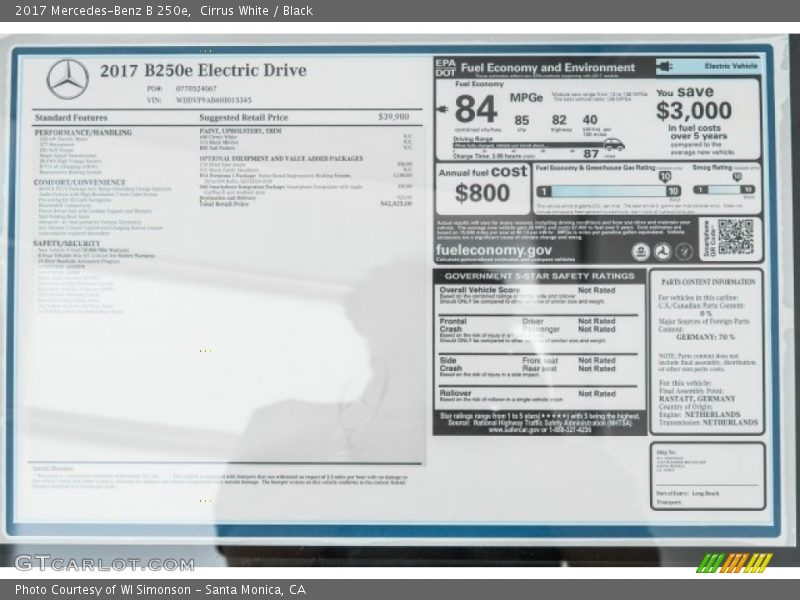Click the Suggested Retail Price heading

pyautogui.click(x=243, y=117)
